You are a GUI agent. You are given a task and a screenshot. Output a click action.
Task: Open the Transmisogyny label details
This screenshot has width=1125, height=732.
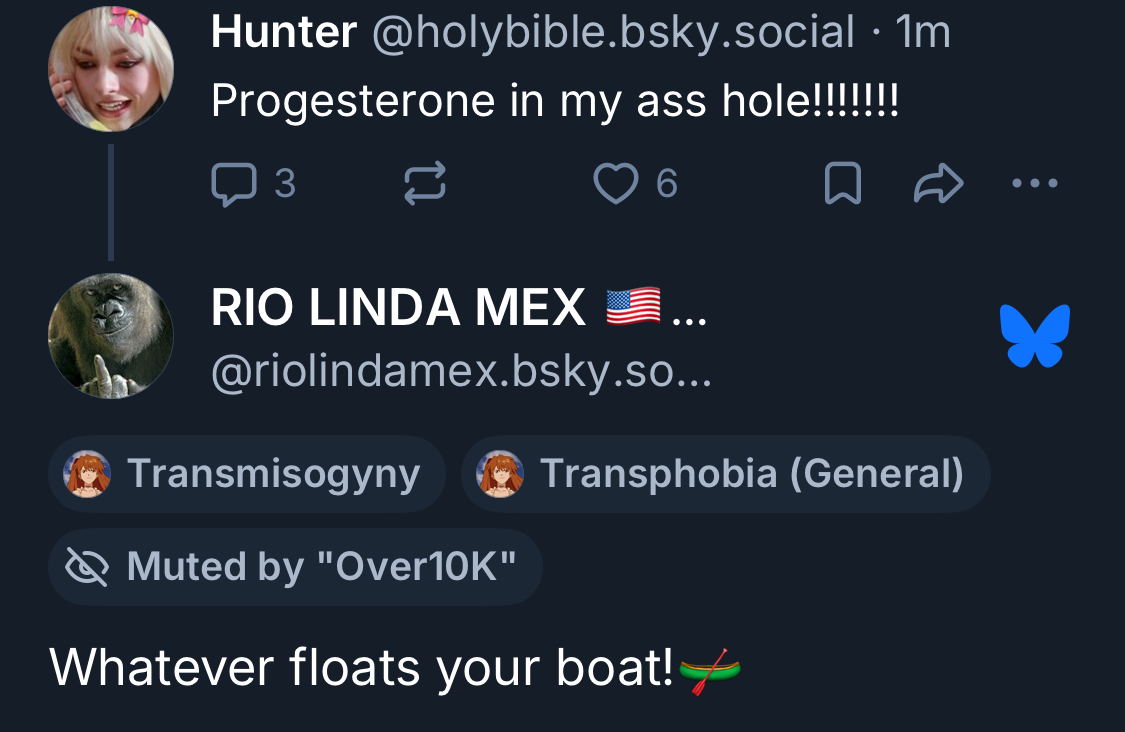246,474
